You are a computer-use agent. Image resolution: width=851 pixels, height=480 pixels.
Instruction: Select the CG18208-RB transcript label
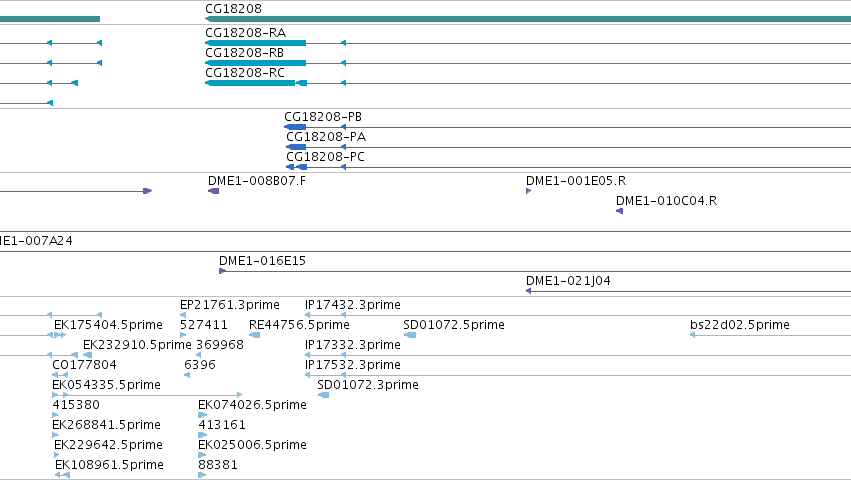point(244,53)
